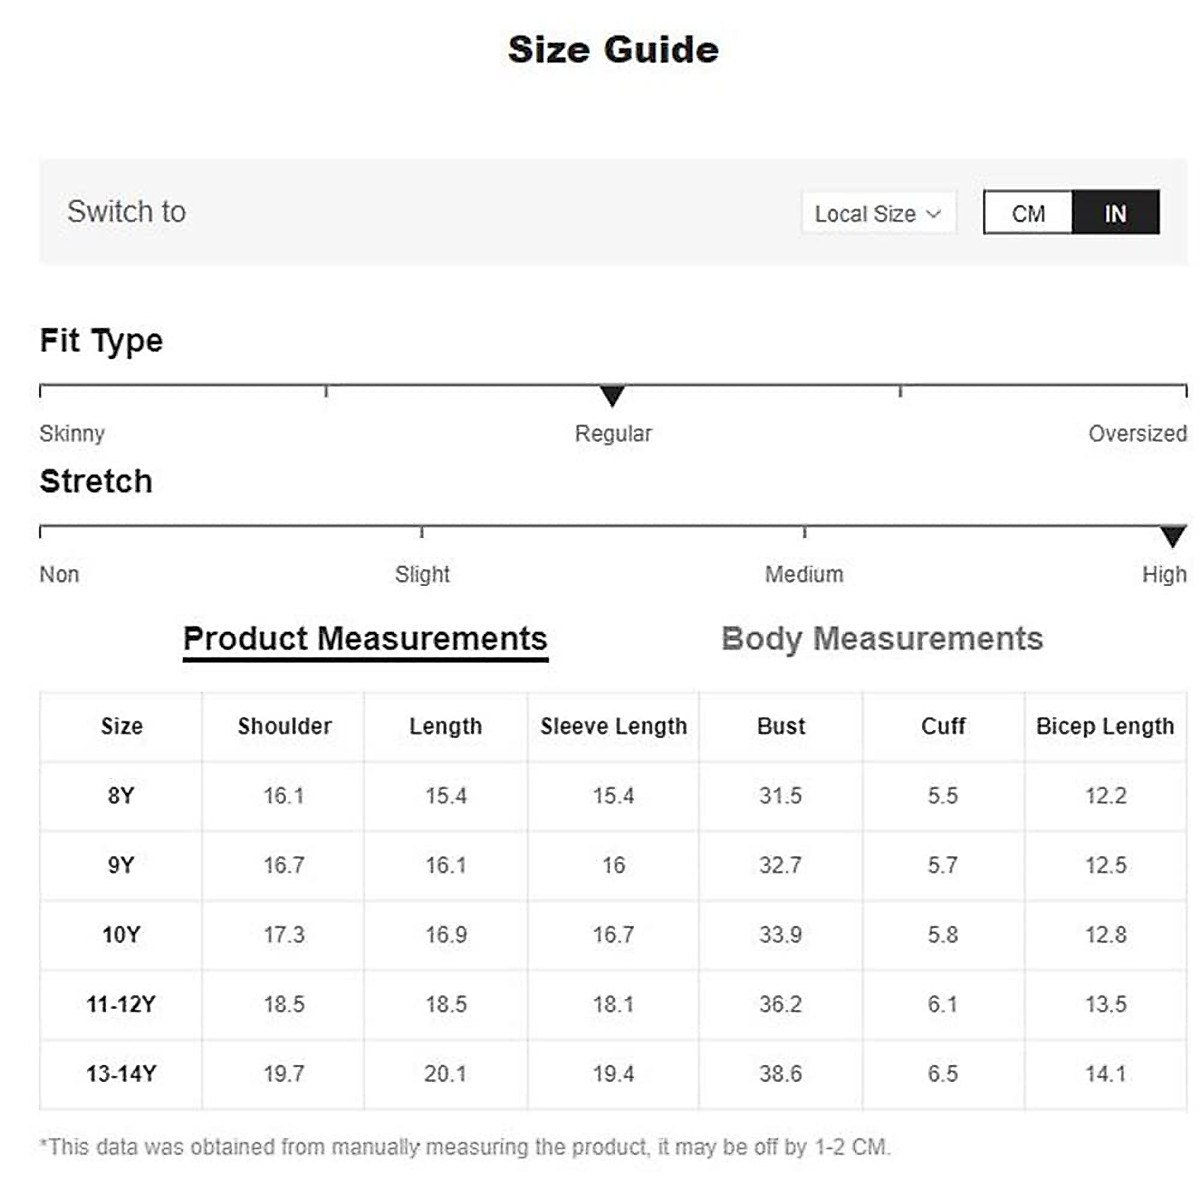
Task: Switch to Body Measurements tab
Action: point(881,638)
